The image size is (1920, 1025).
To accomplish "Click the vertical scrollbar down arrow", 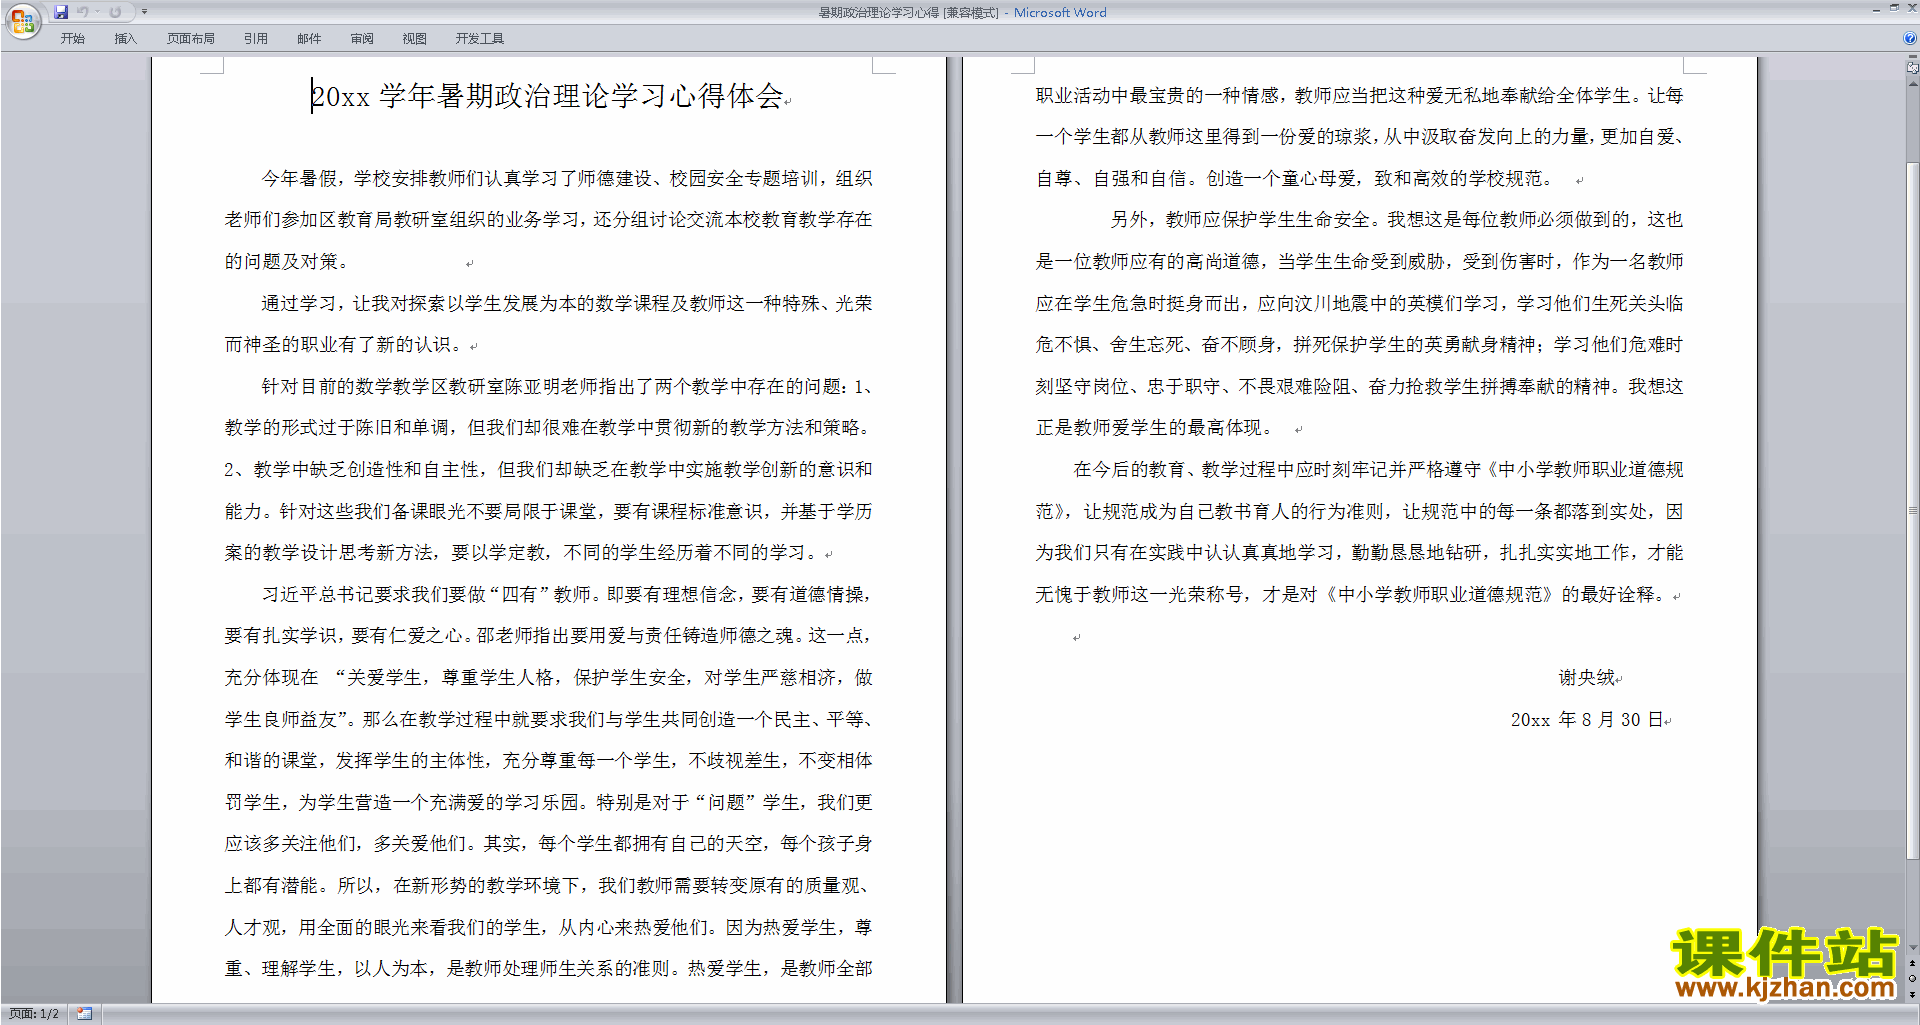I will click(1913, 947).
